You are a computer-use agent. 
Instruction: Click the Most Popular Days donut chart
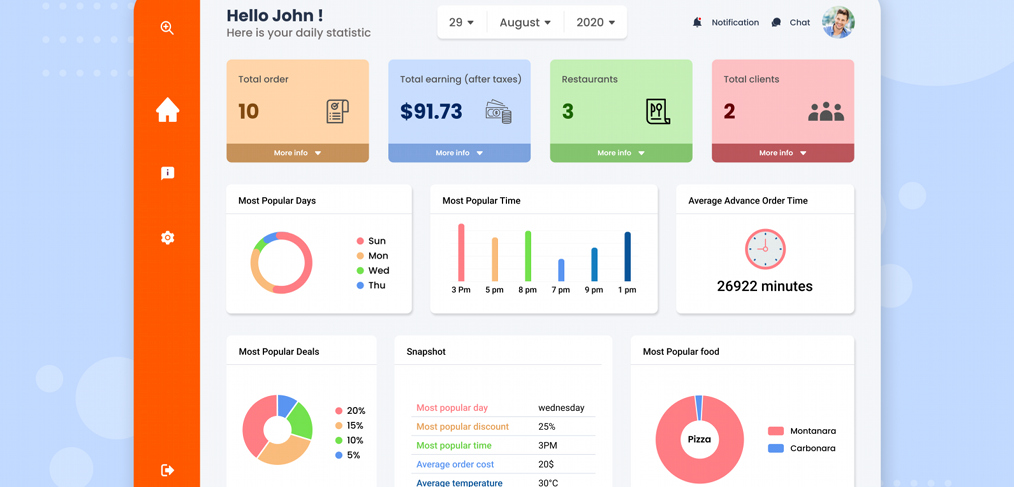click(281, 263)
